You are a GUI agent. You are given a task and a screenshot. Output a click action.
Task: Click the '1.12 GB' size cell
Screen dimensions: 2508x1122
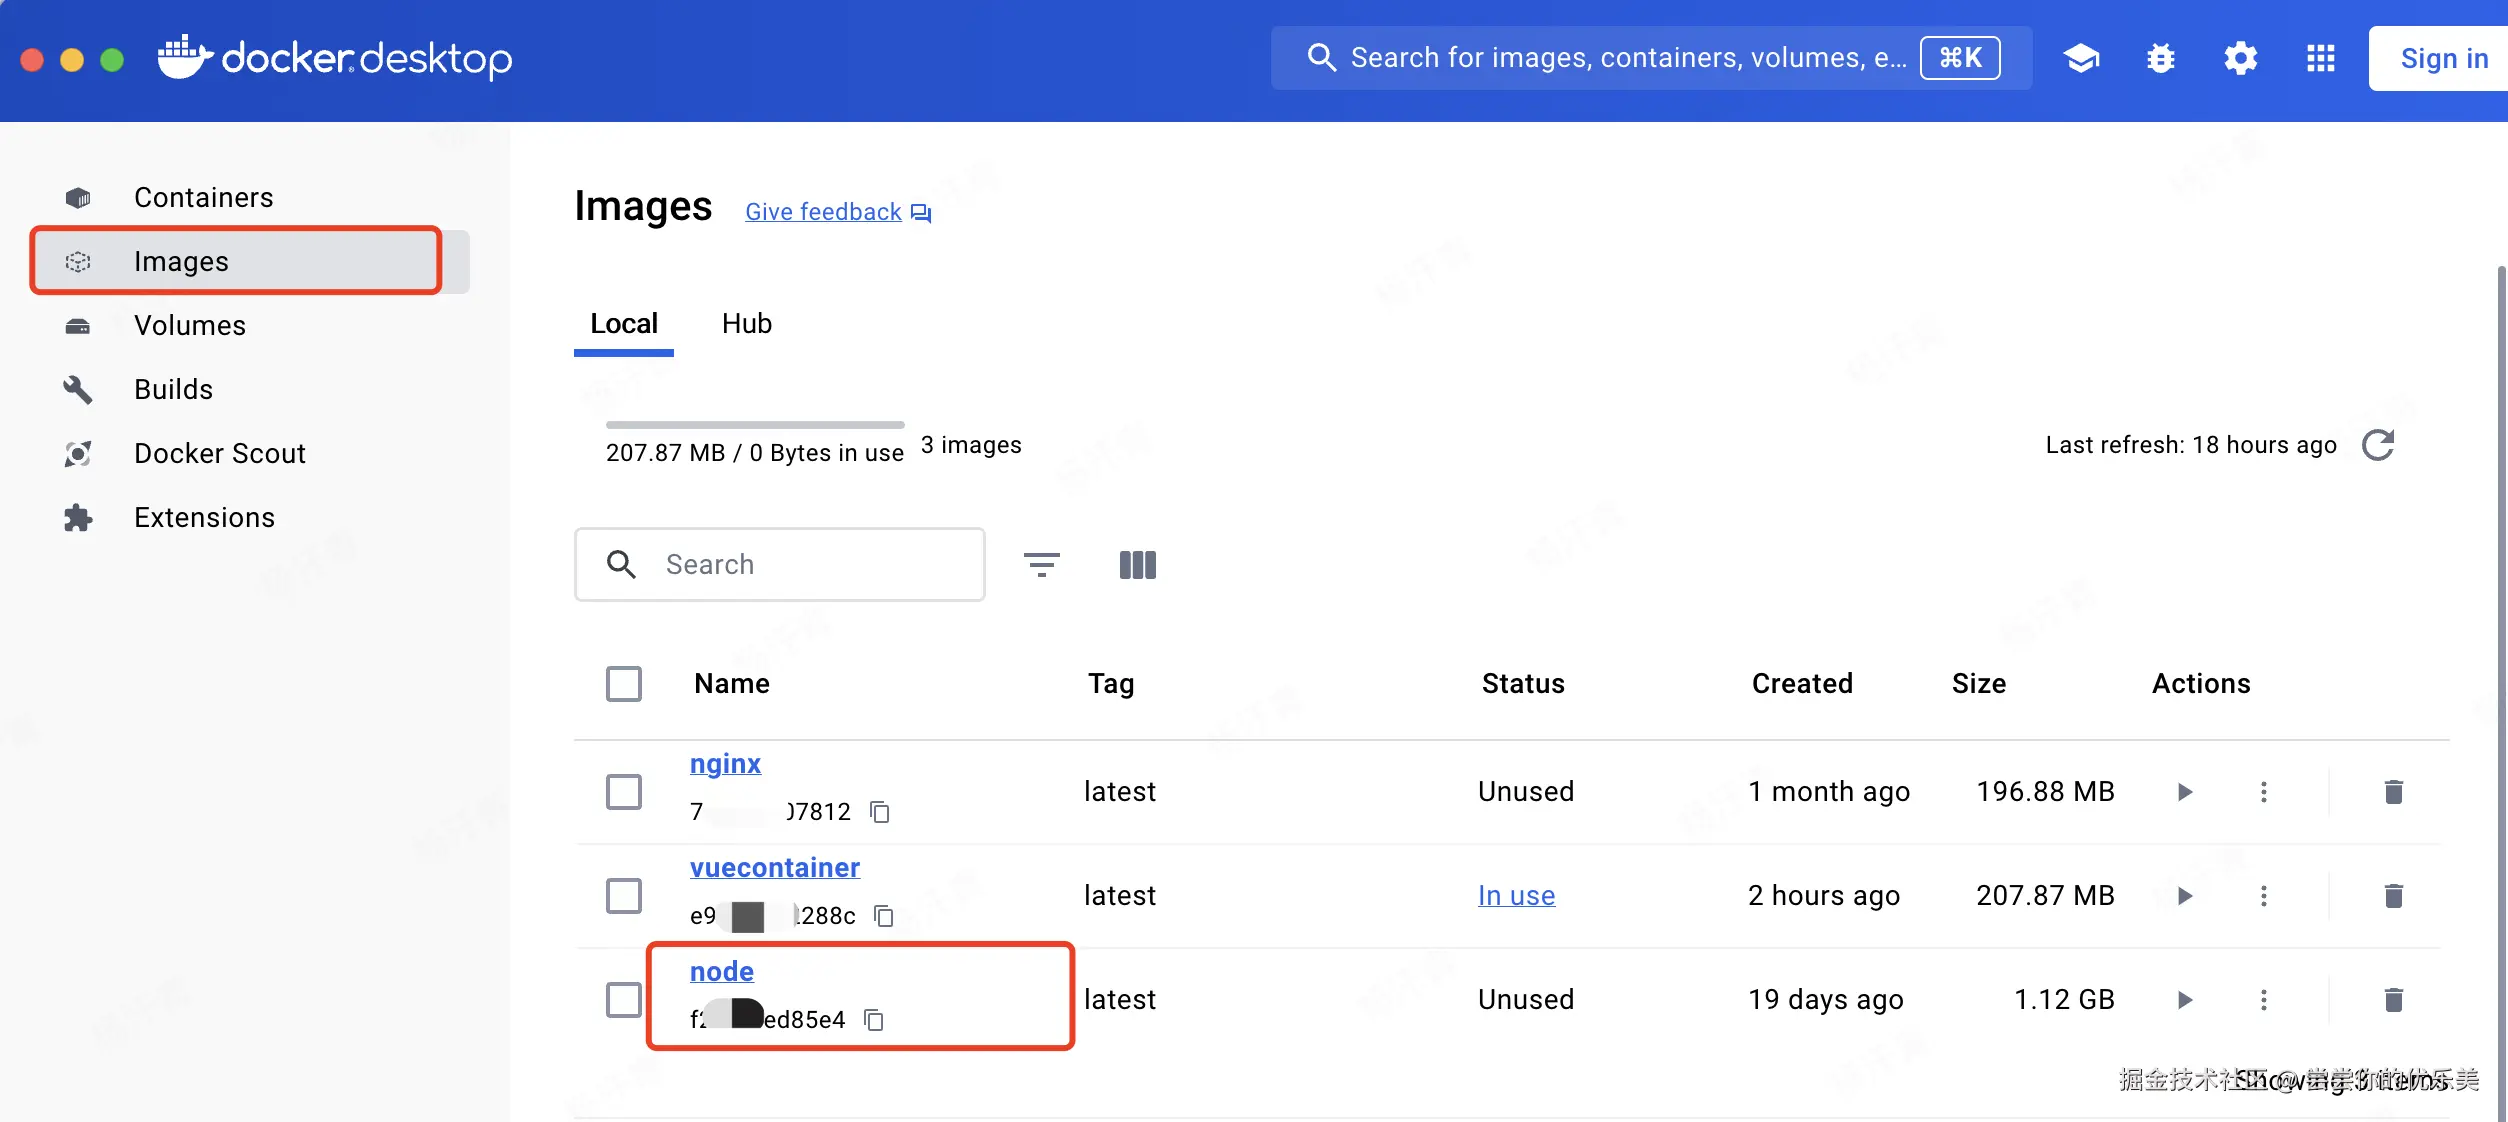[2064, 1000]
